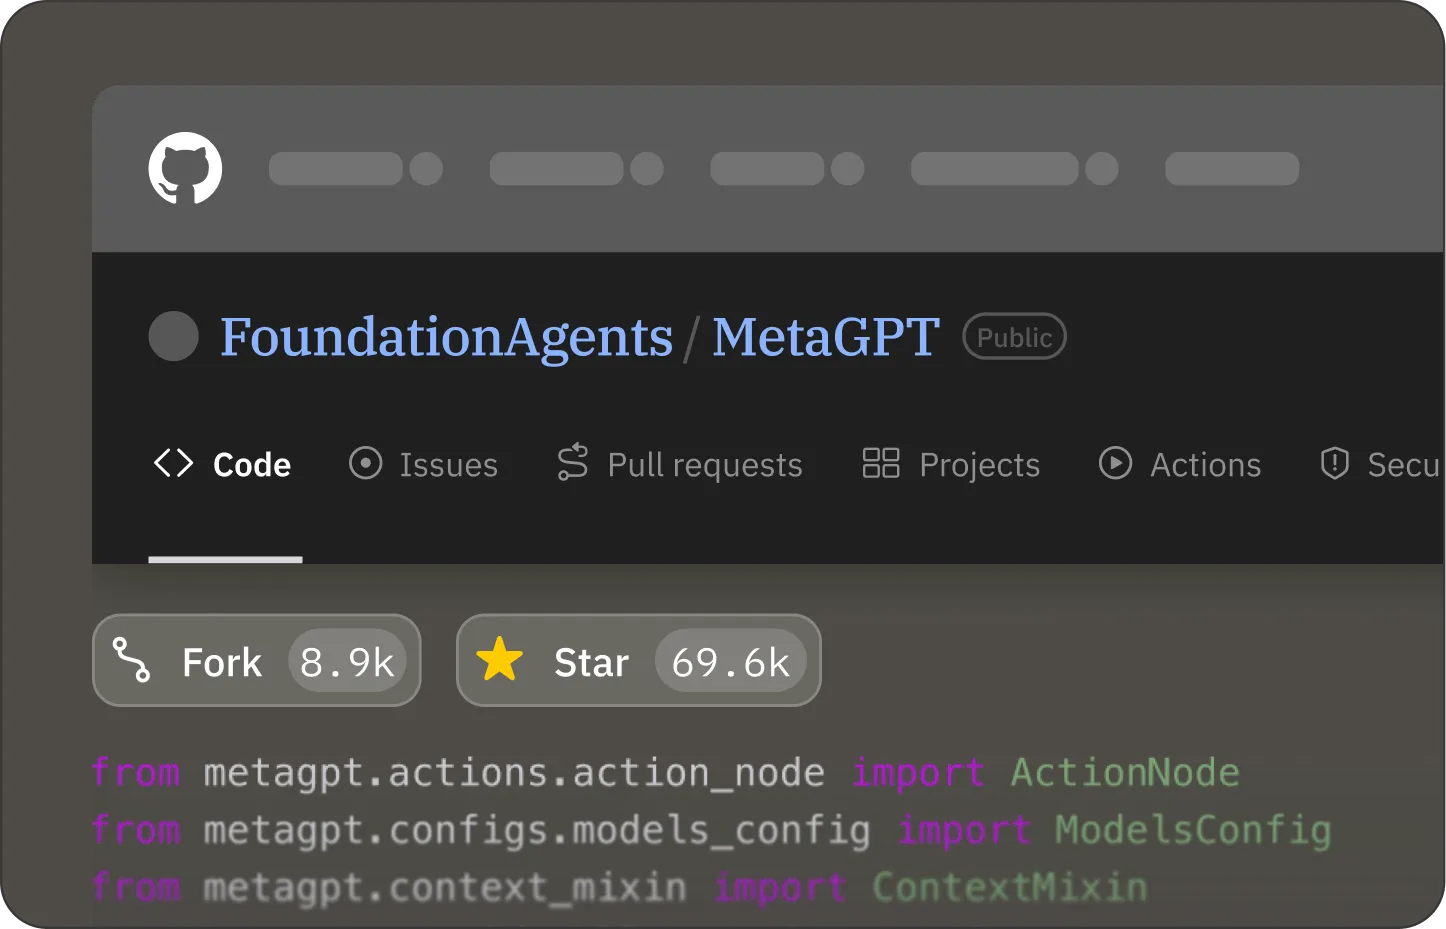Click the Code tab angle-brackets icon

[x=173, y=463]
